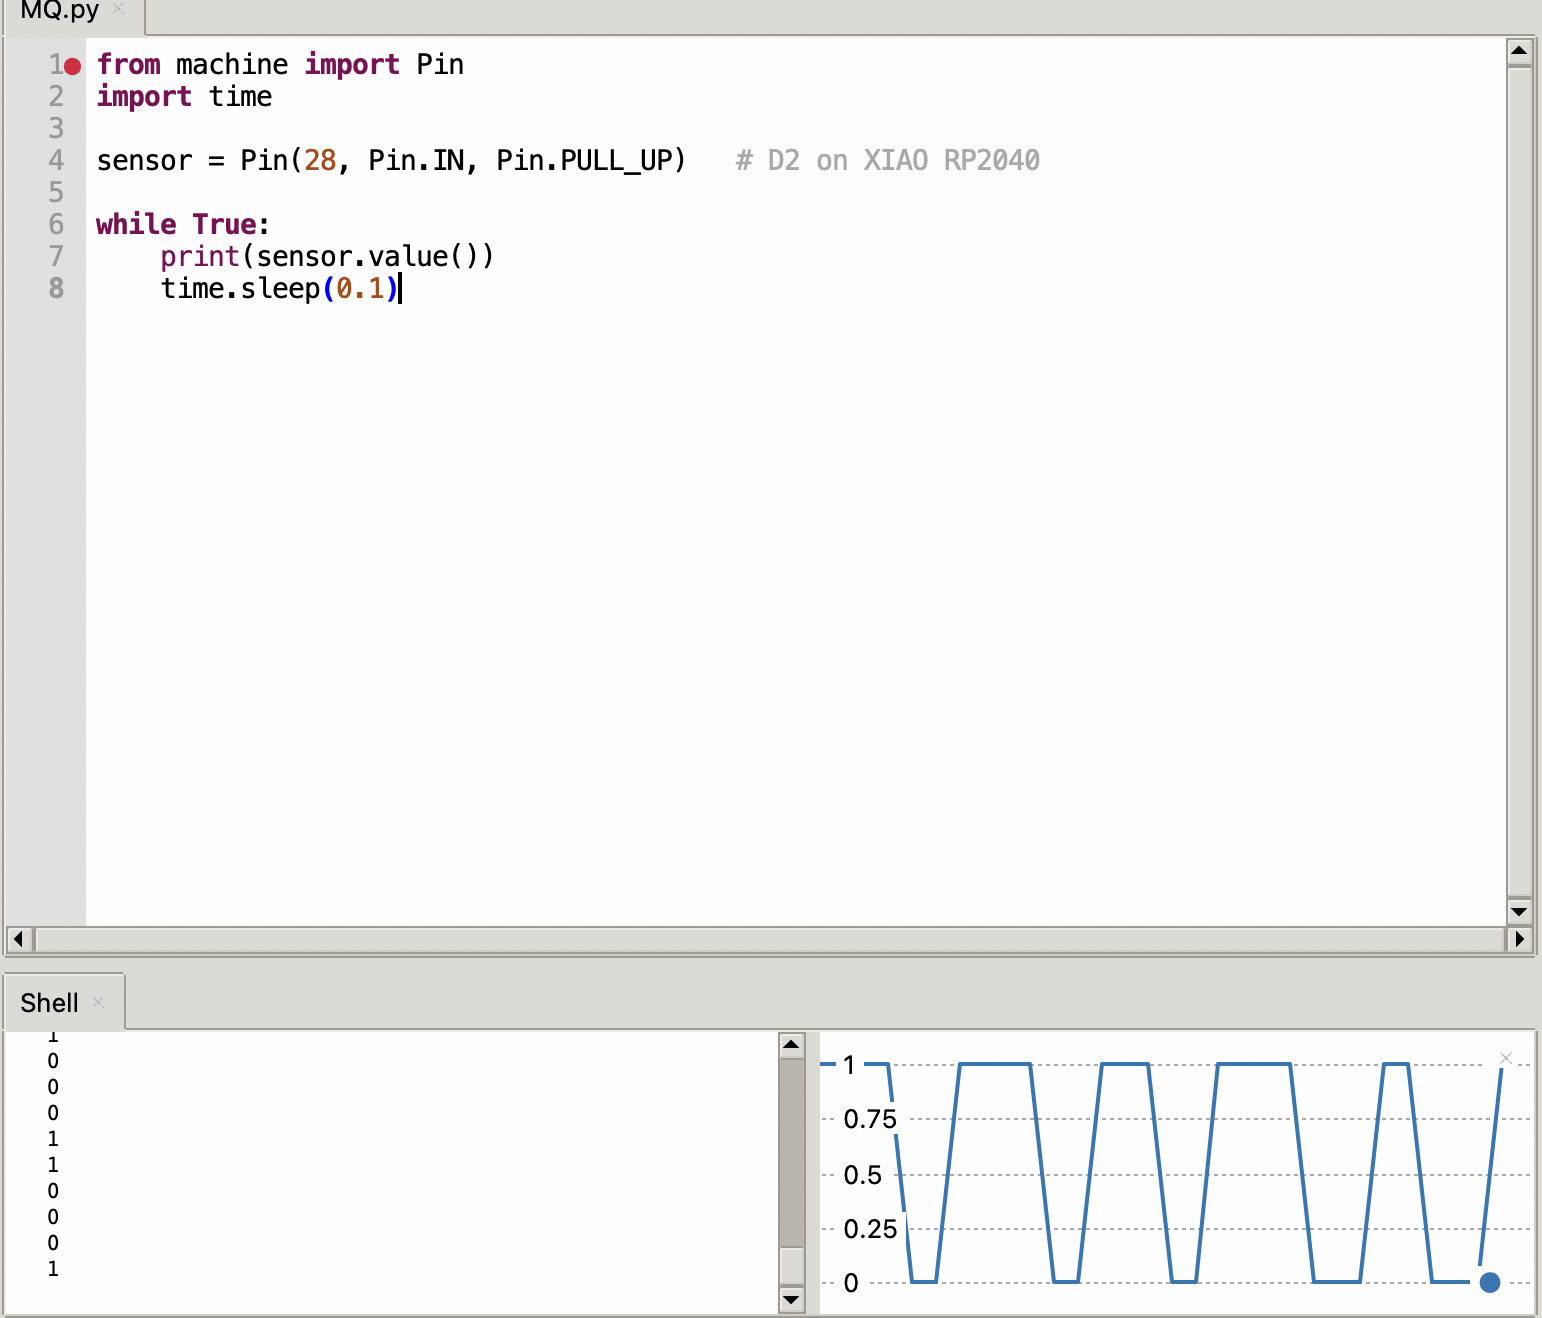Screen dimensions: 1542x1318
Task: Click the editor's horizontal scroll left arrow
Action: 18,939
